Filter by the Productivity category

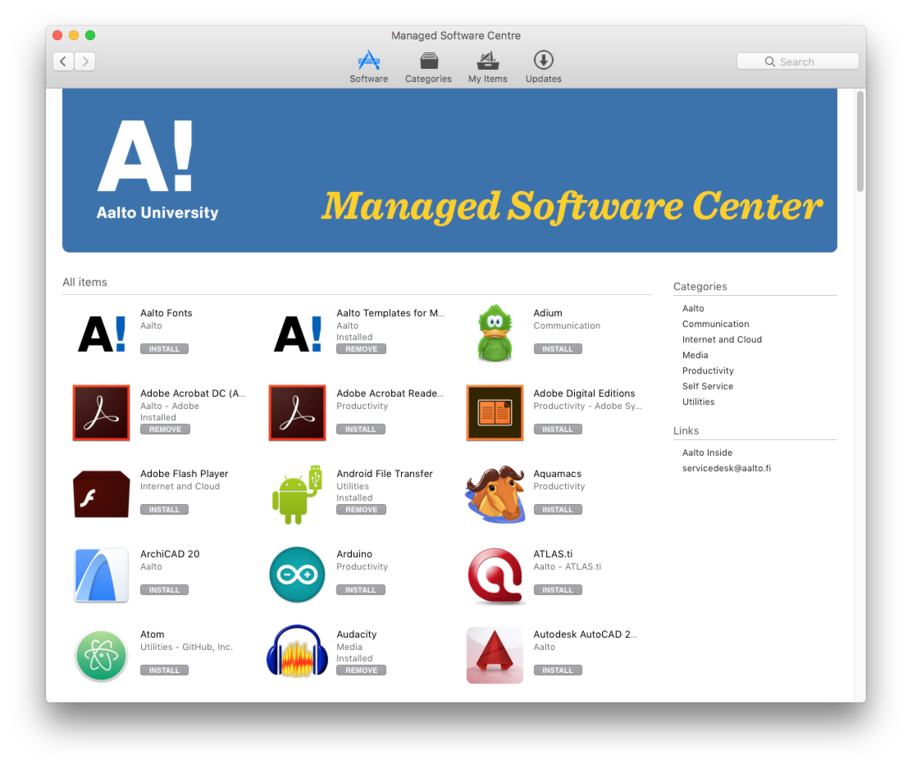[x=707, y=371]
